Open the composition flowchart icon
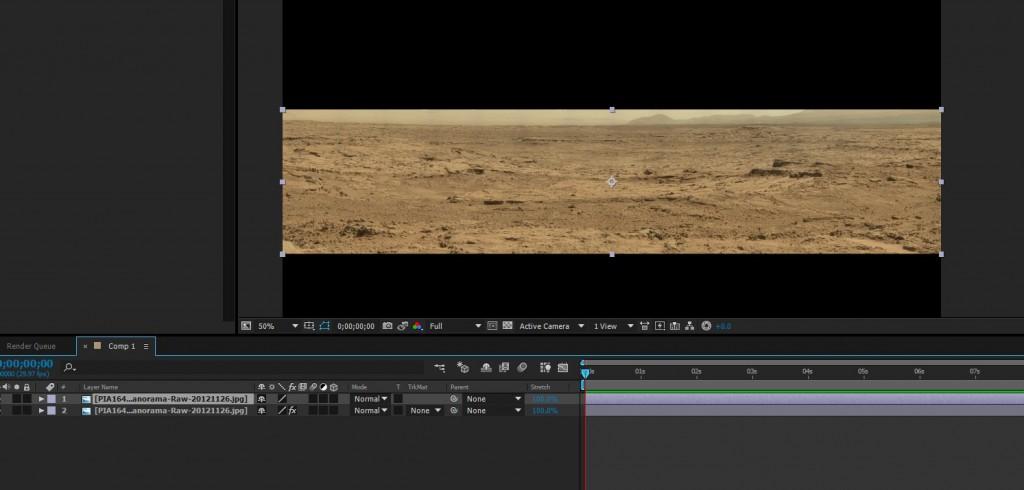Screen dimensions: 1024x490 click(691, 326)
